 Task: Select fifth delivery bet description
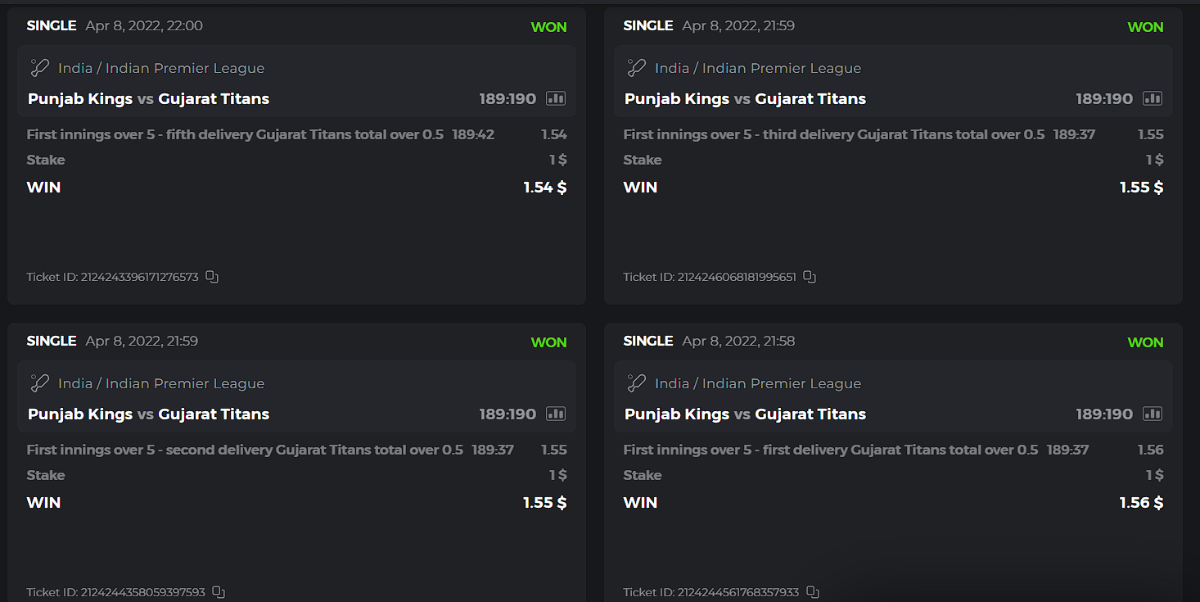click(x=235, y=134)
